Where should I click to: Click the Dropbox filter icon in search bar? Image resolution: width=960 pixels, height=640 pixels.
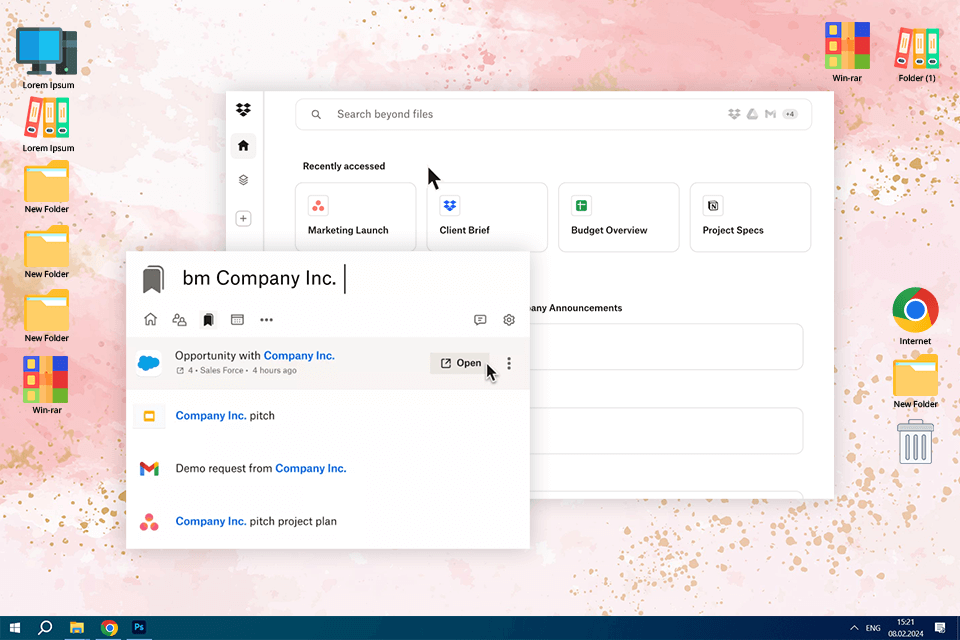tap(734, 114)
